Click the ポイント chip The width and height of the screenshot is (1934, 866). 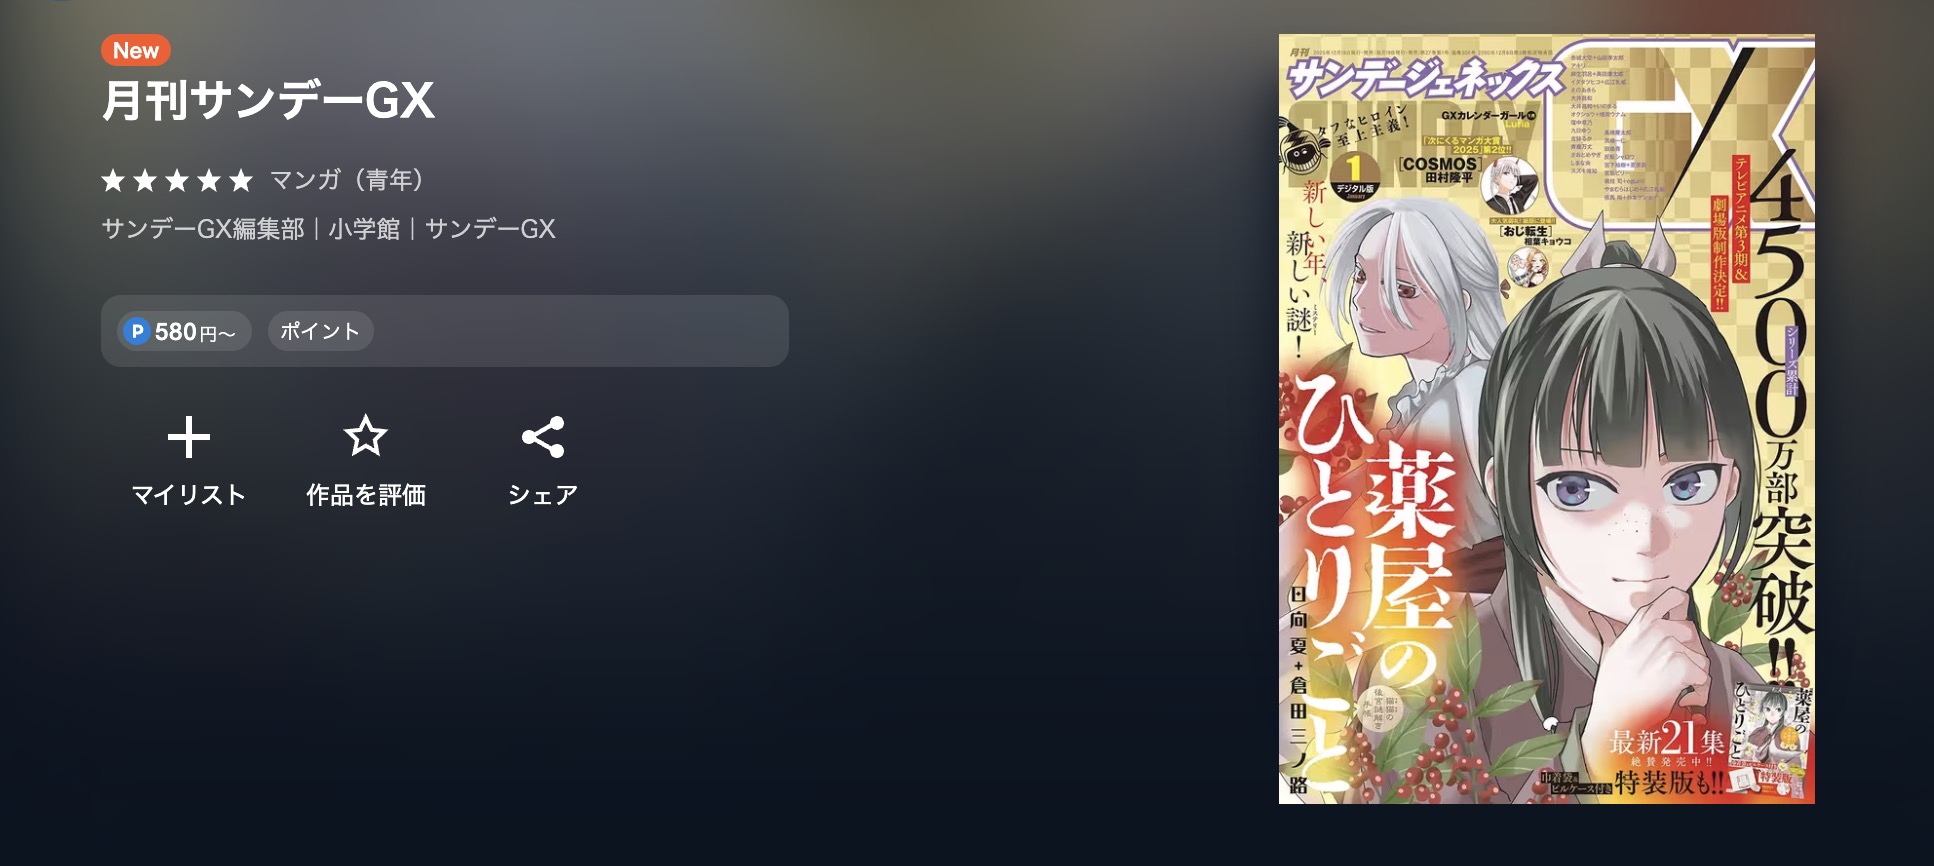click(320, 331)
